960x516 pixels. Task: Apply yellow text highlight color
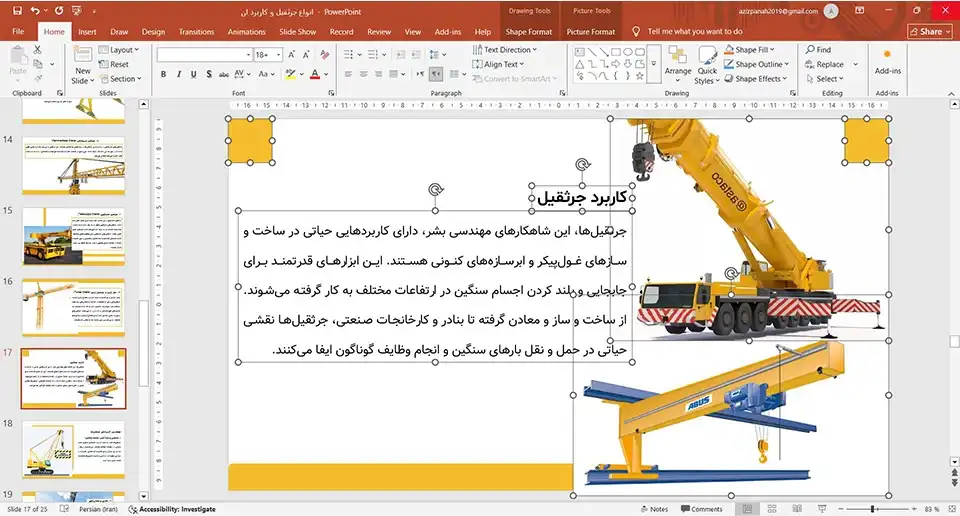click(x=290, y=74)
